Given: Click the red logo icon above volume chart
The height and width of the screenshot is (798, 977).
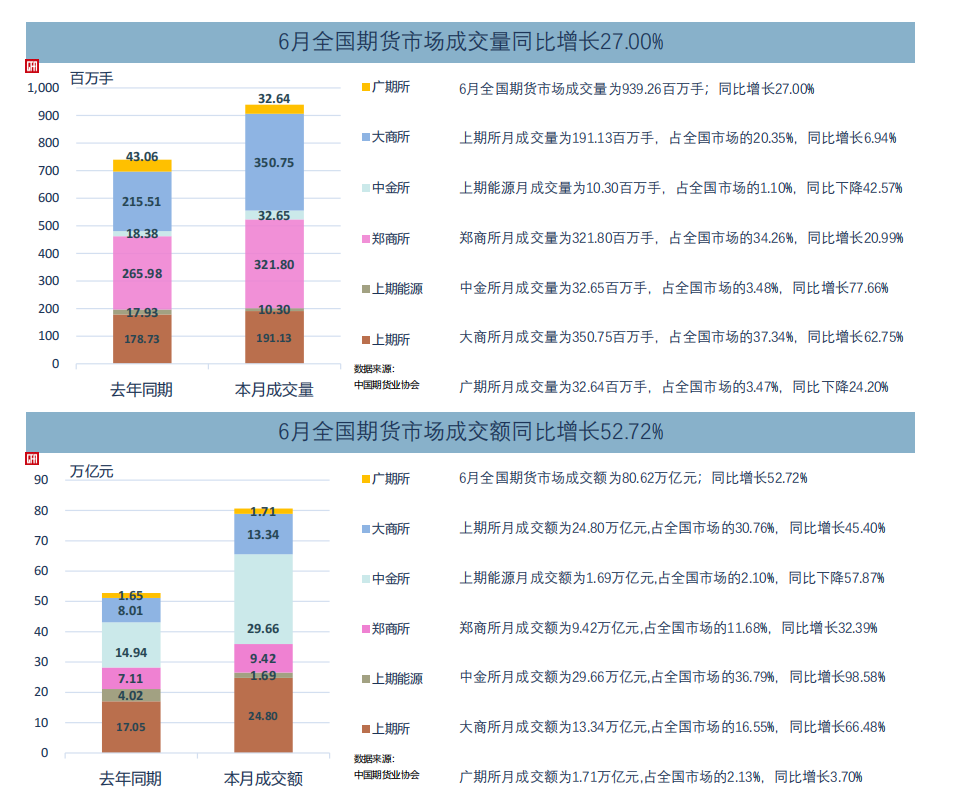Looking at the screenshot, I should pyautogui.click(x=32, y=65).
